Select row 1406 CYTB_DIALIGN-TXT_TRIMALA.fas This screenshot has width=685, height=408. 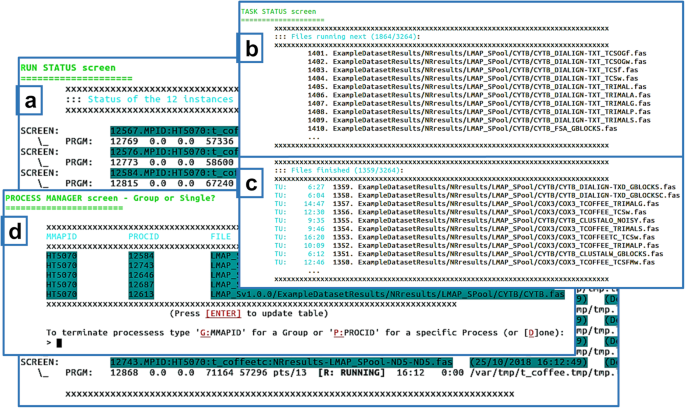click(x=479, y=95)
